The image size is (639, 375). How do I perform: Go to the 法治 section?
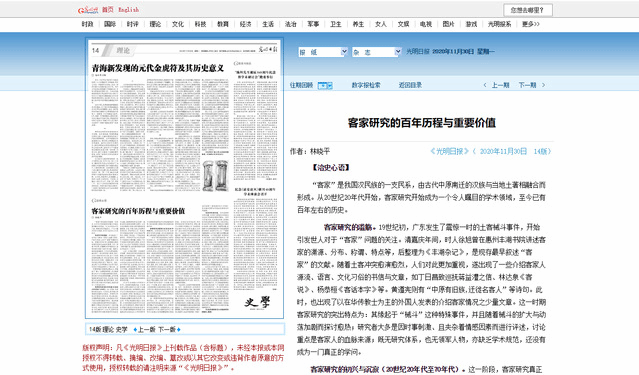click(x=291, y=24)
